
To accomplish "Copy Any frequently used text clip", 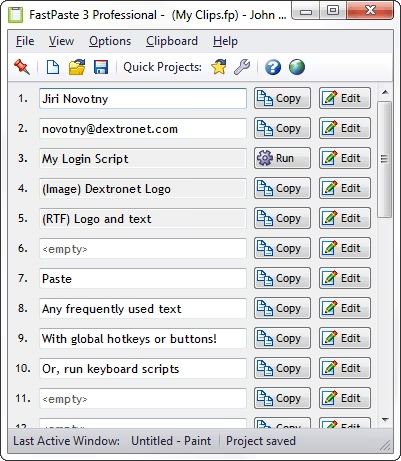I will (x=282, y=308).
